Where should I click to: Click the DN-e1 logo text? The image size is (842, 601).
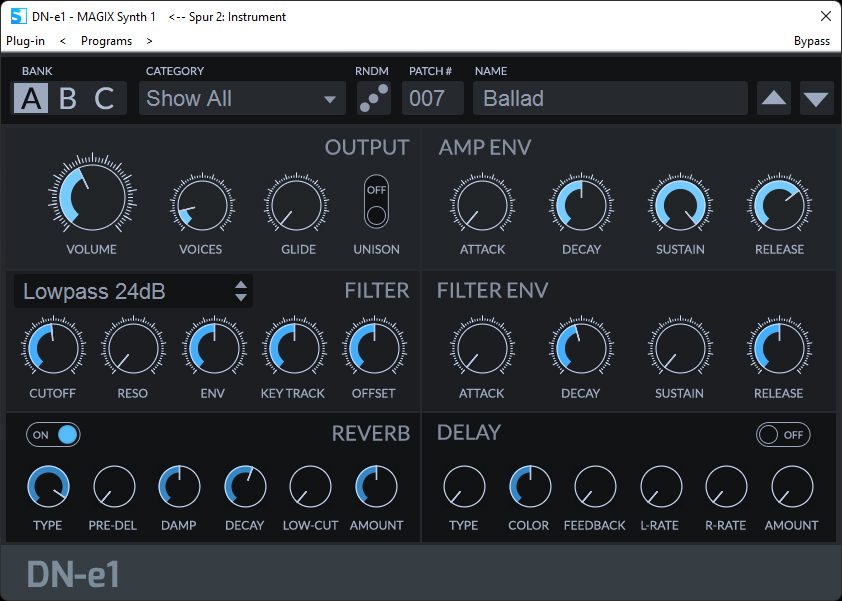click(x=73, y=574)
